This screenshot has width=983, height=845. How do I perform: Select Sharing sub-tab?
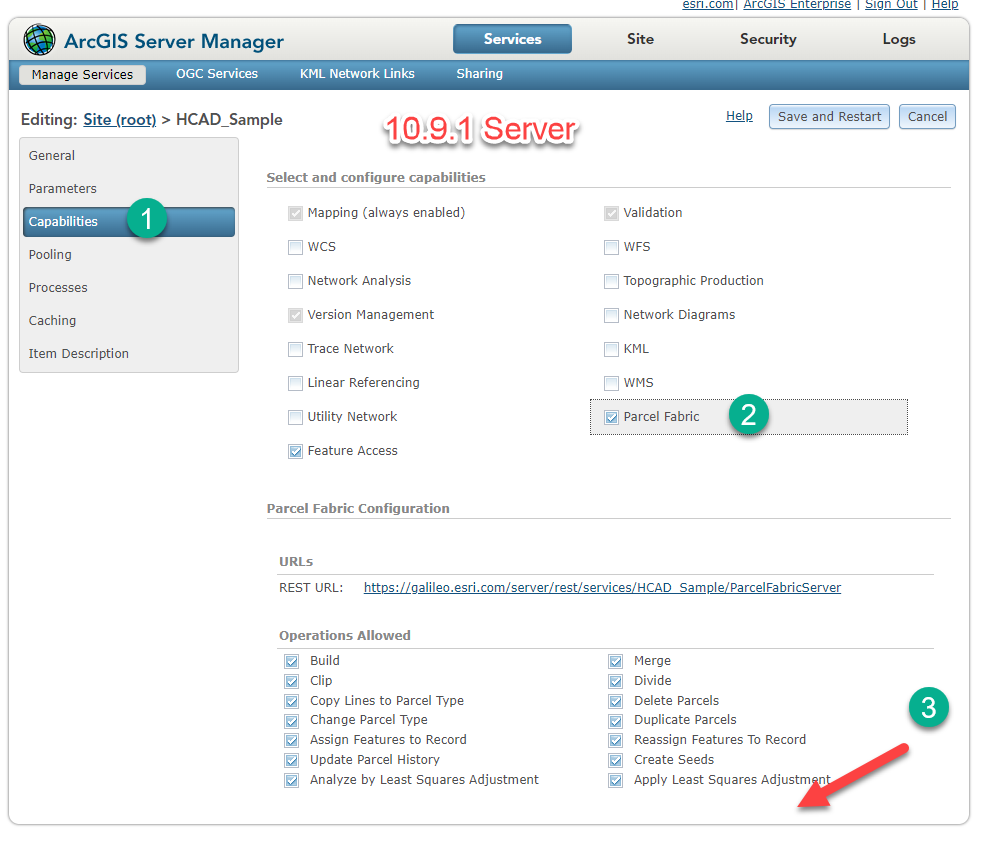[x=480, y=74]
